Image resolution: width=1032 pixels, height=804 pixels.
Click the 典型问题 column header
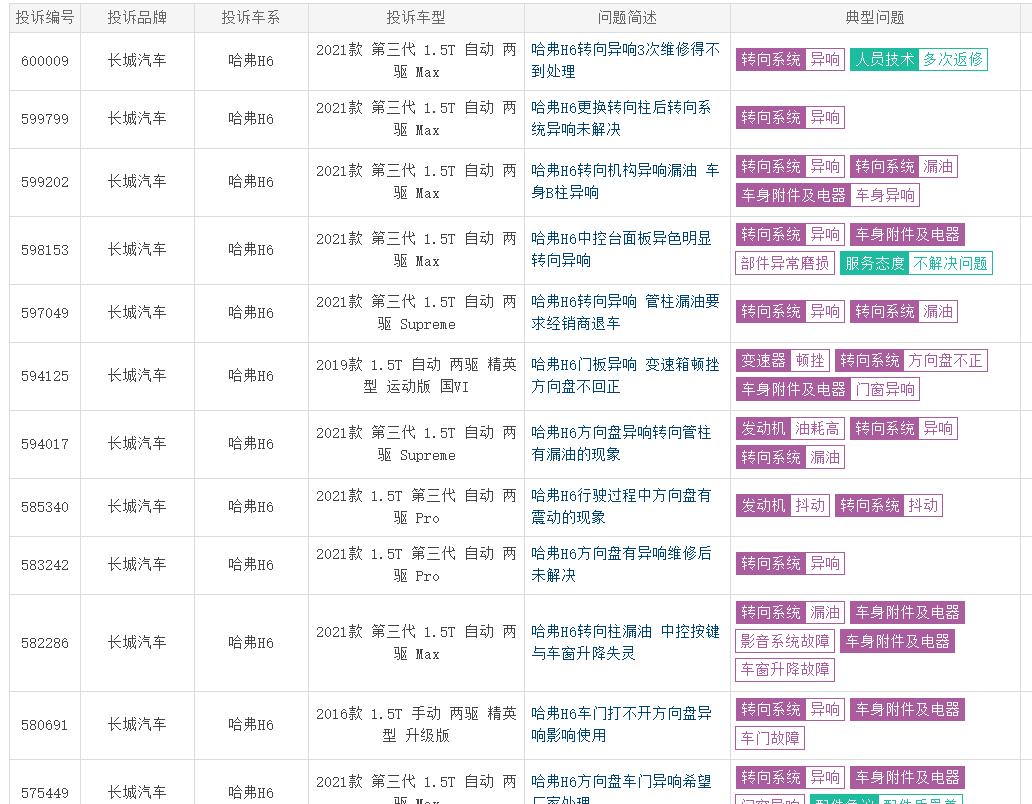click(x=875, y=18)
